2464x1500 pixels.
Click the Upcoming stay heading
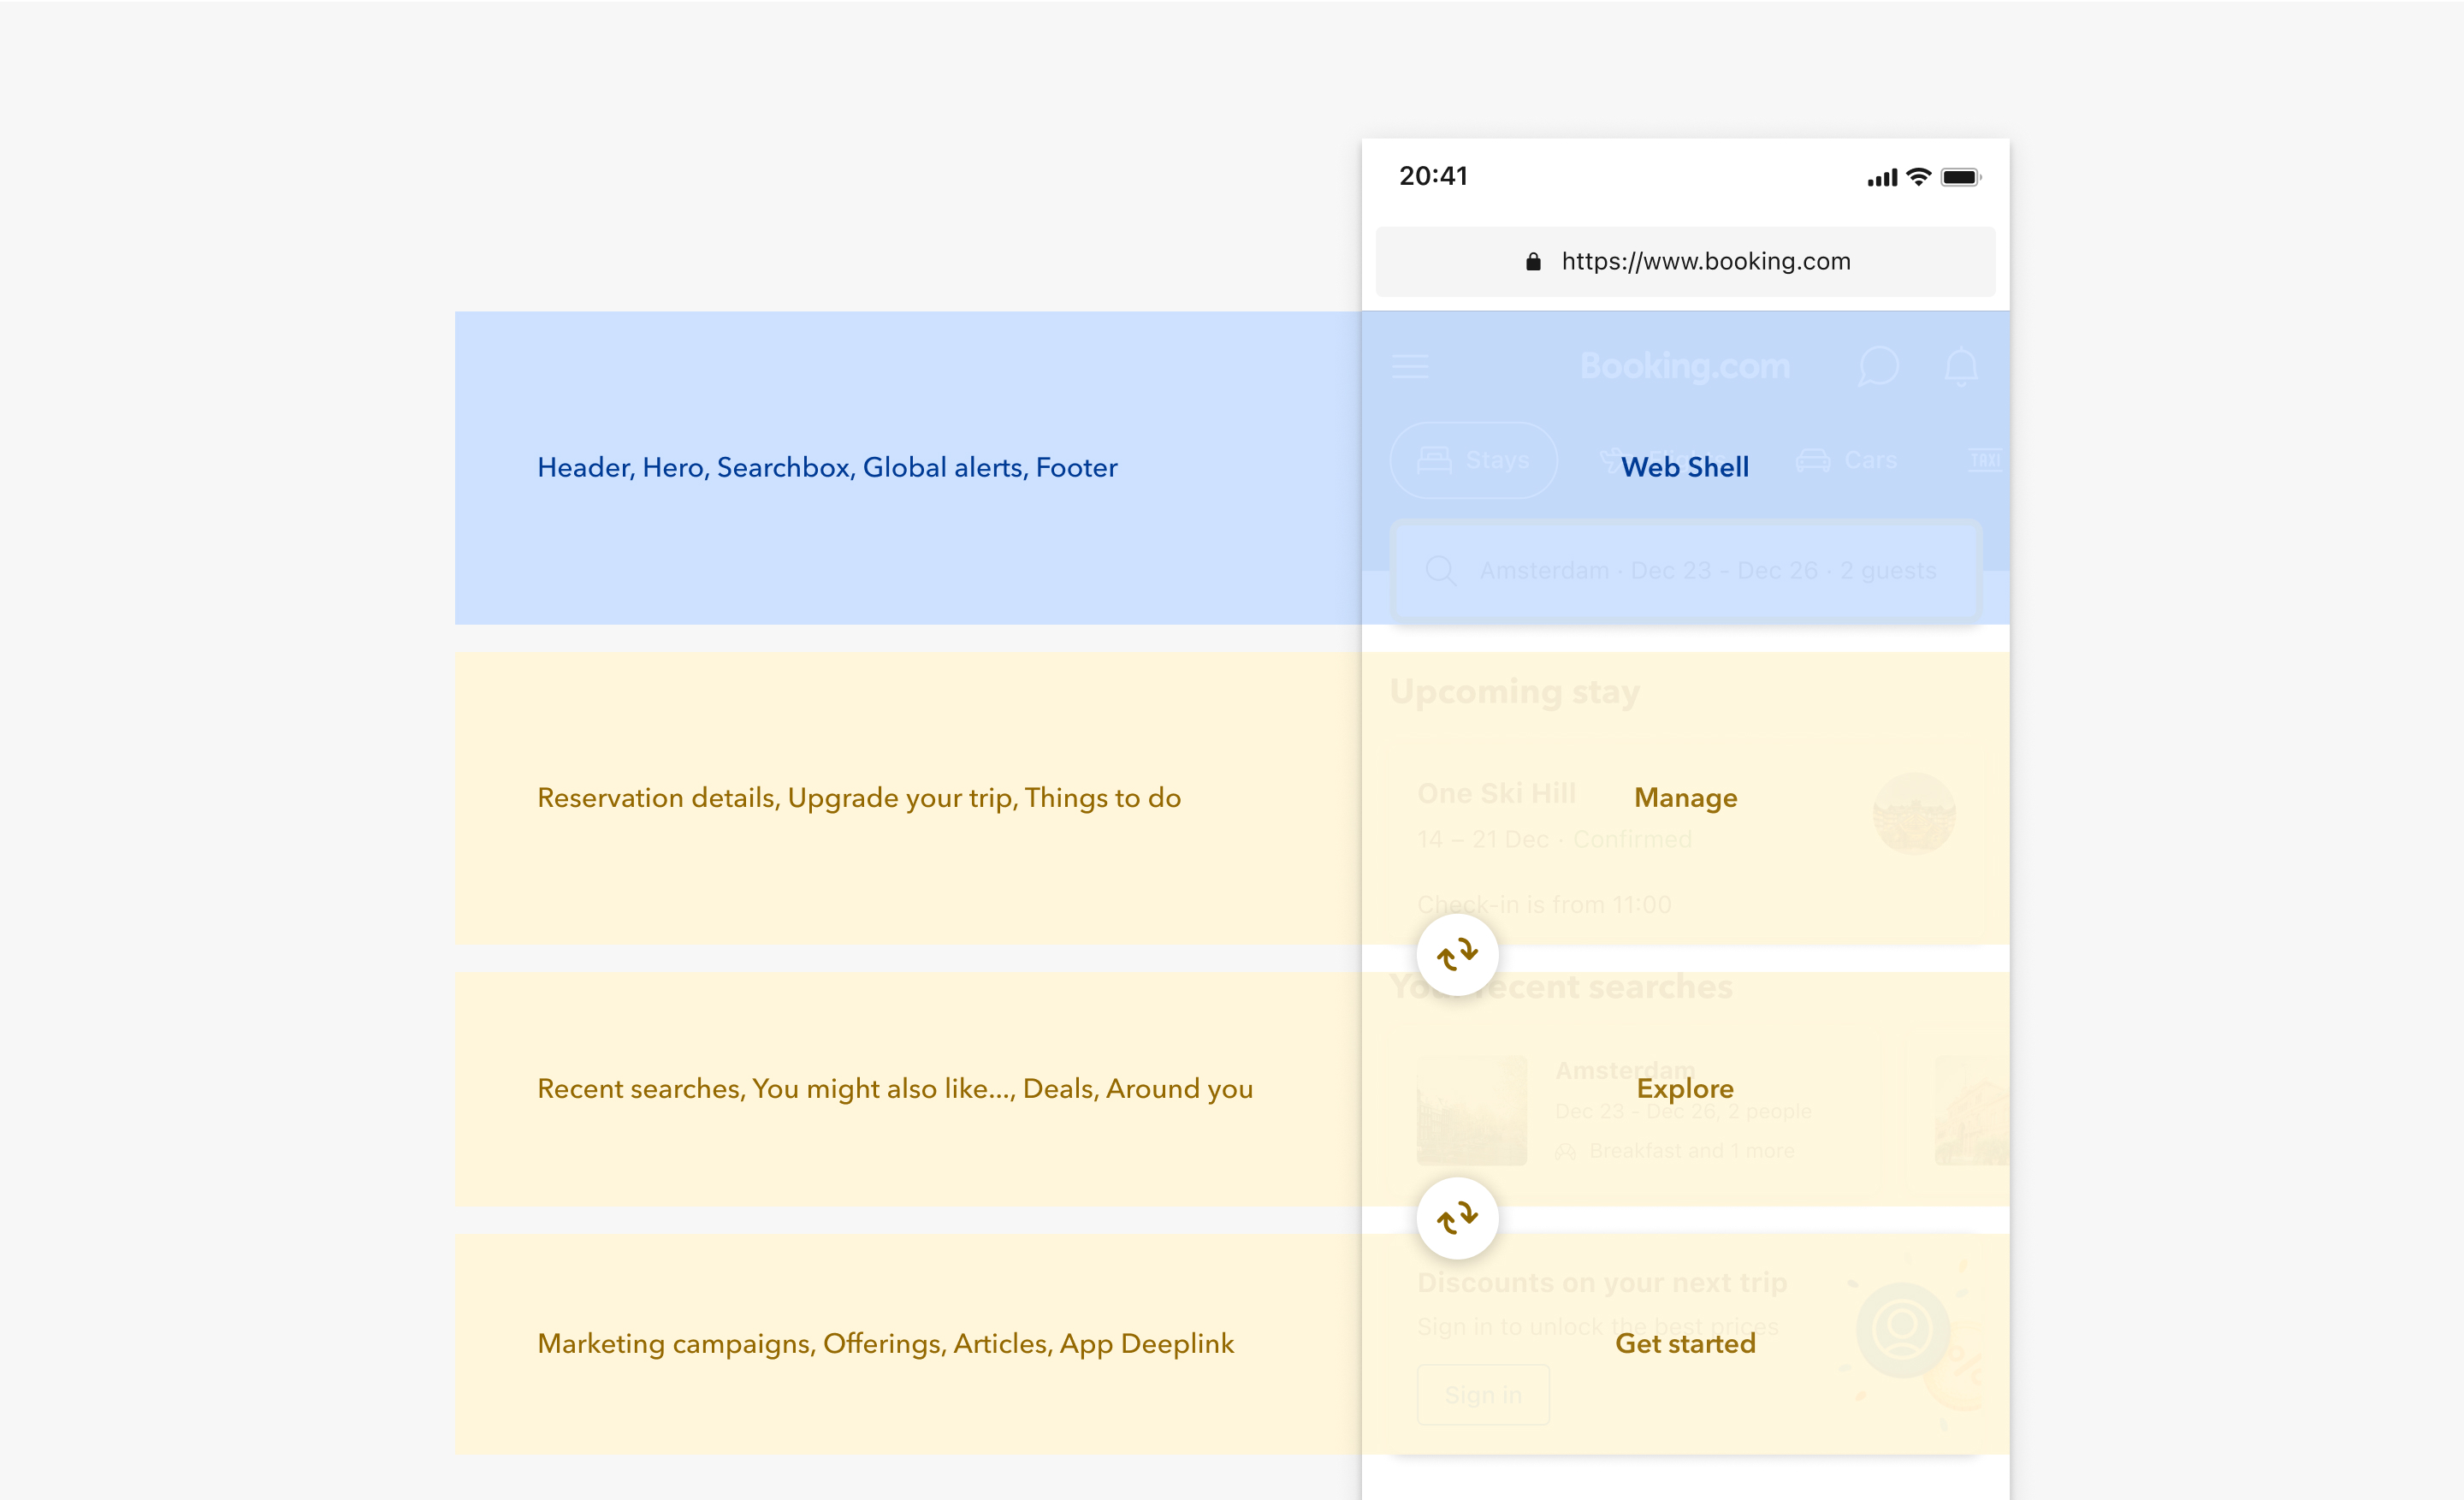point(1515,692)
